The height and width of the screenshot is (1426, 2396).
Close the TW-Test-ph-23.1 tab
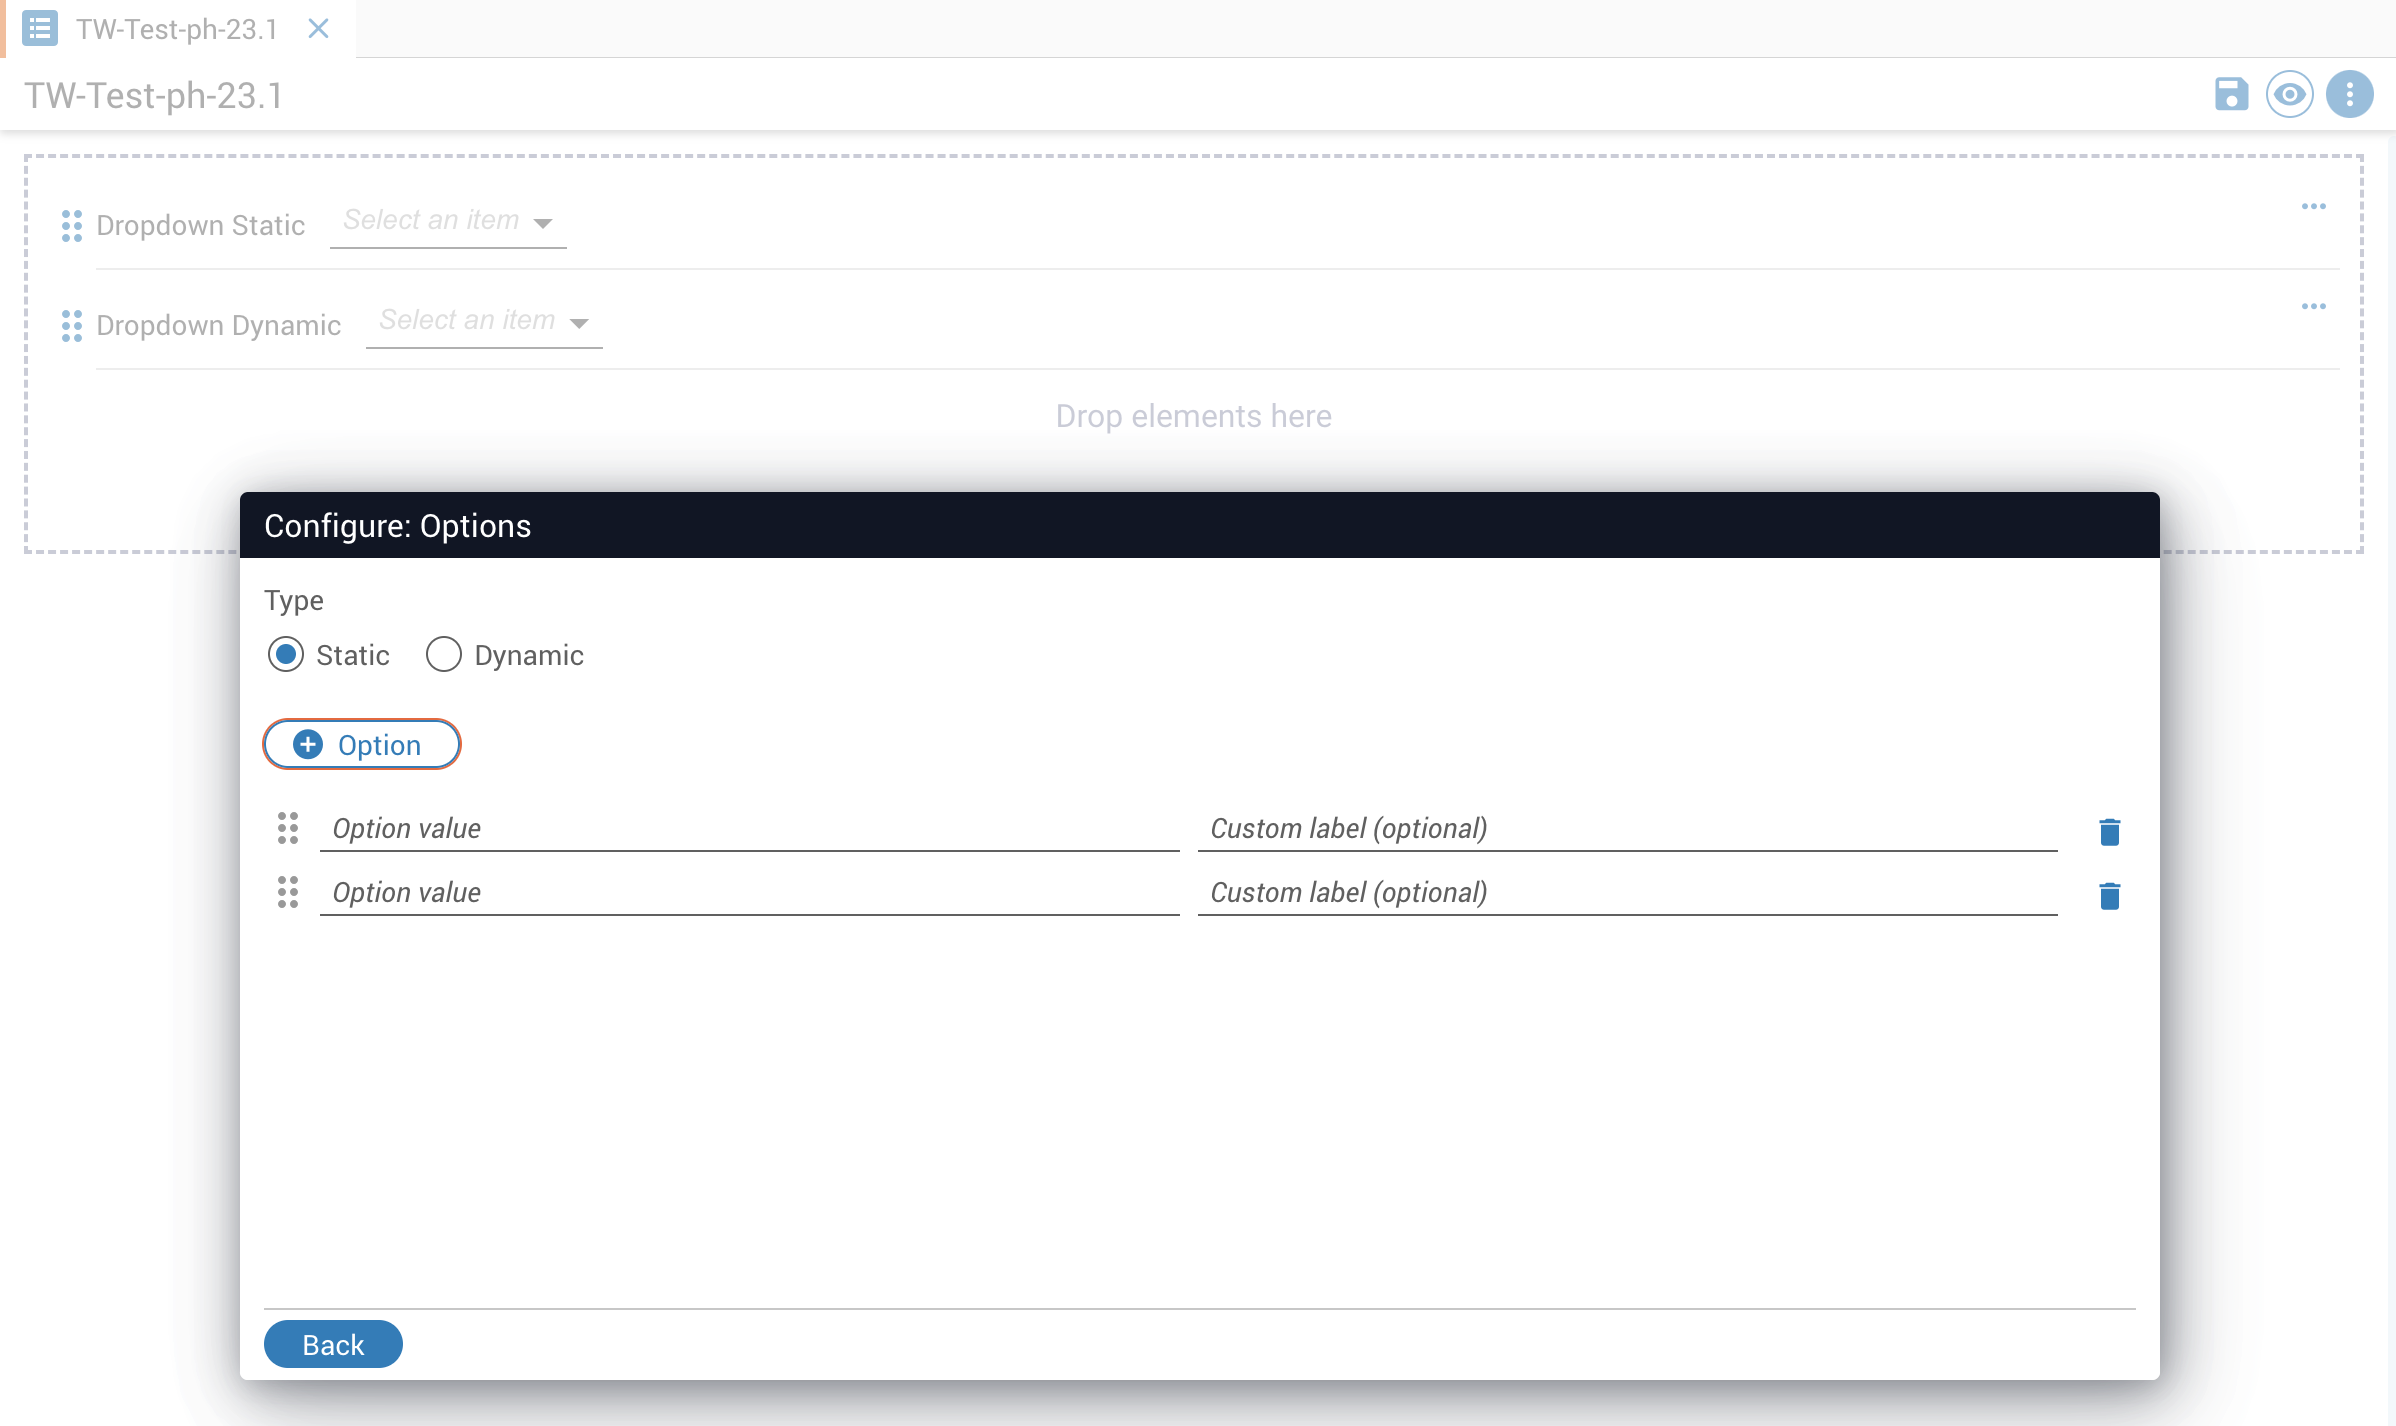tap(318, 29)
